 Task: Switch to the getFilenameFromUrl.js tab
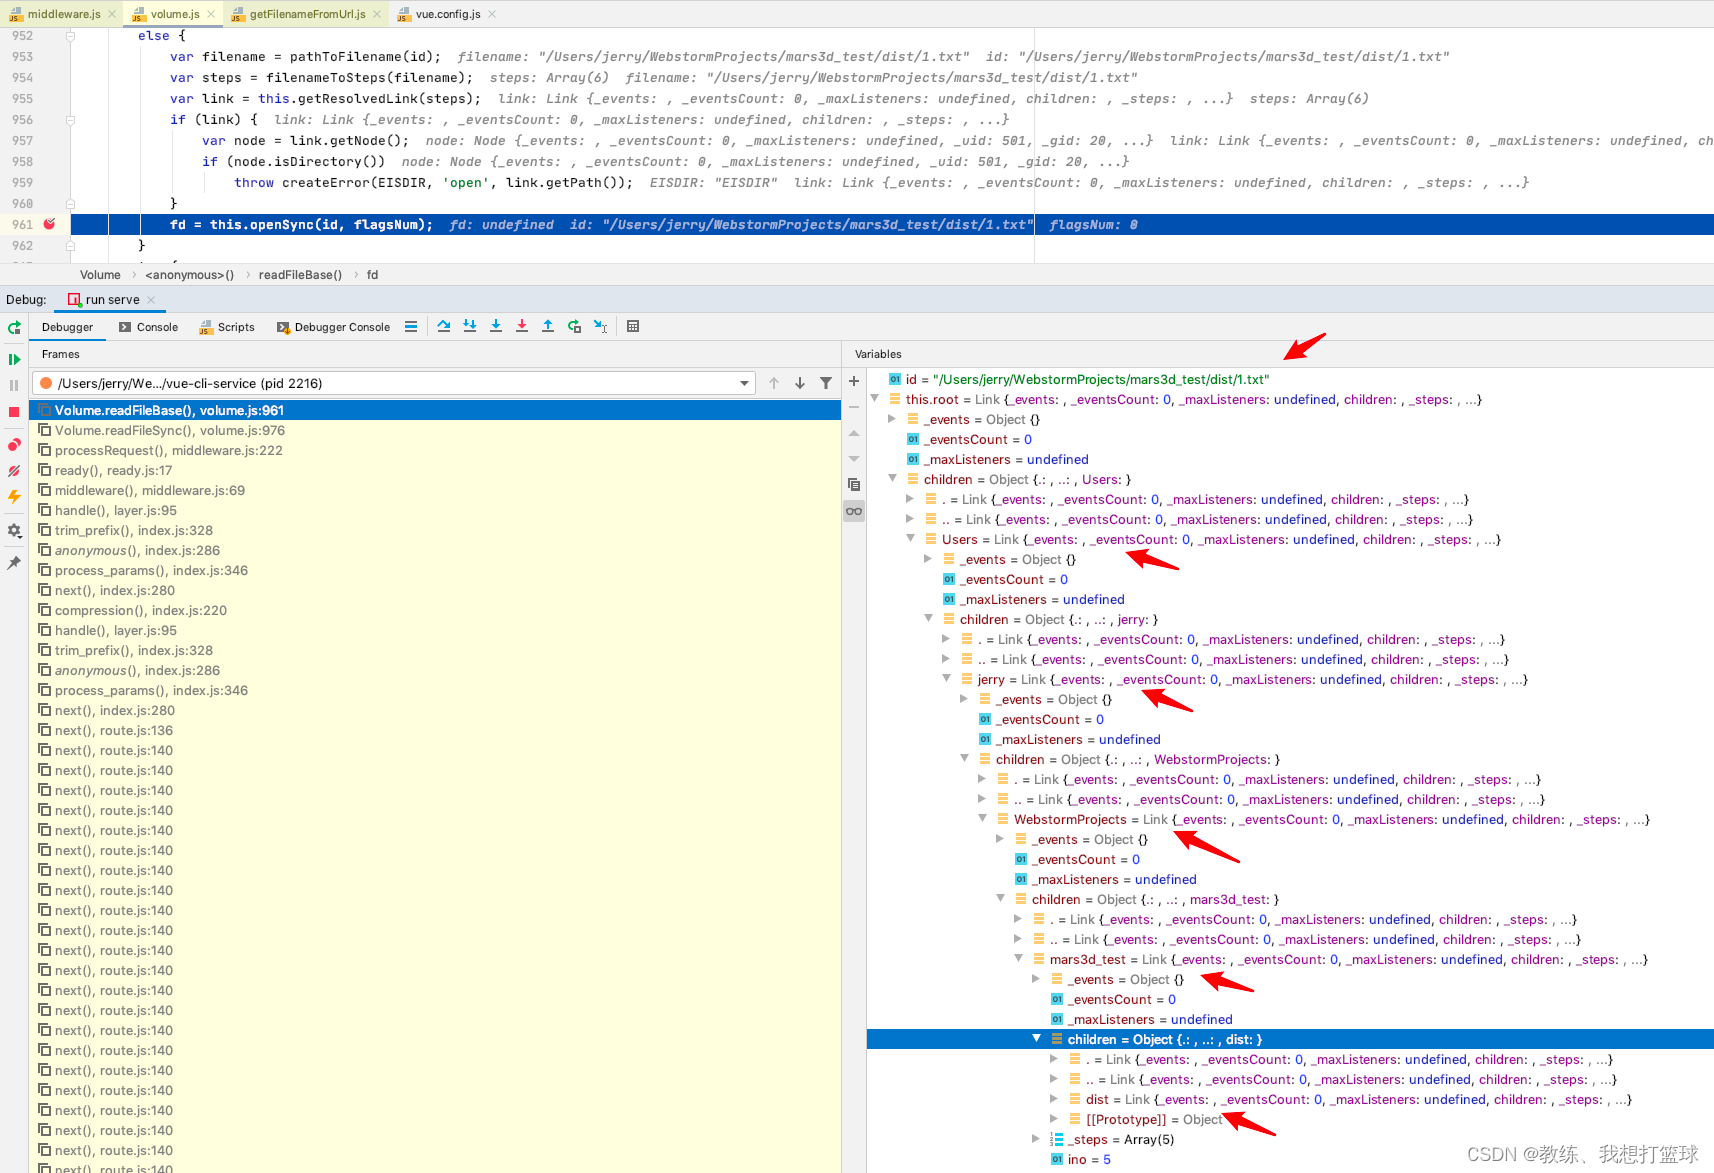pos(307,14)
